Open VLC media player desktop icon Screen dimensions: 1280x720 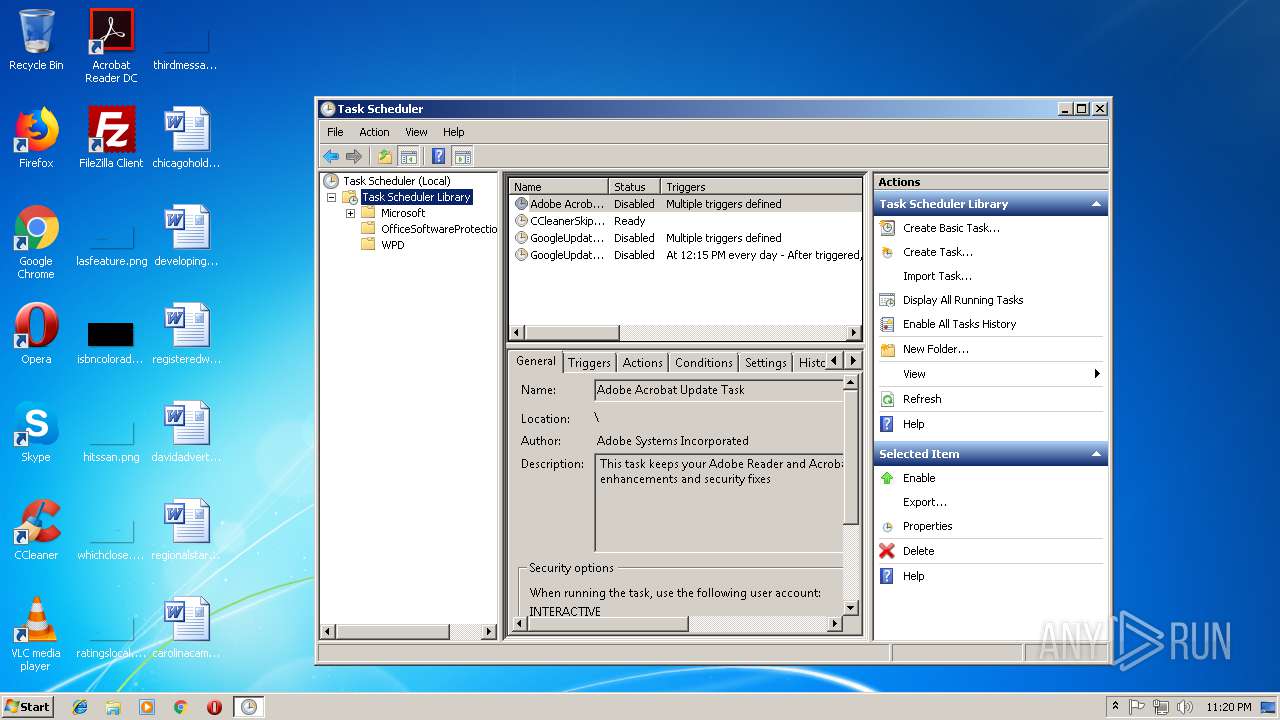[x=36, y=634]
